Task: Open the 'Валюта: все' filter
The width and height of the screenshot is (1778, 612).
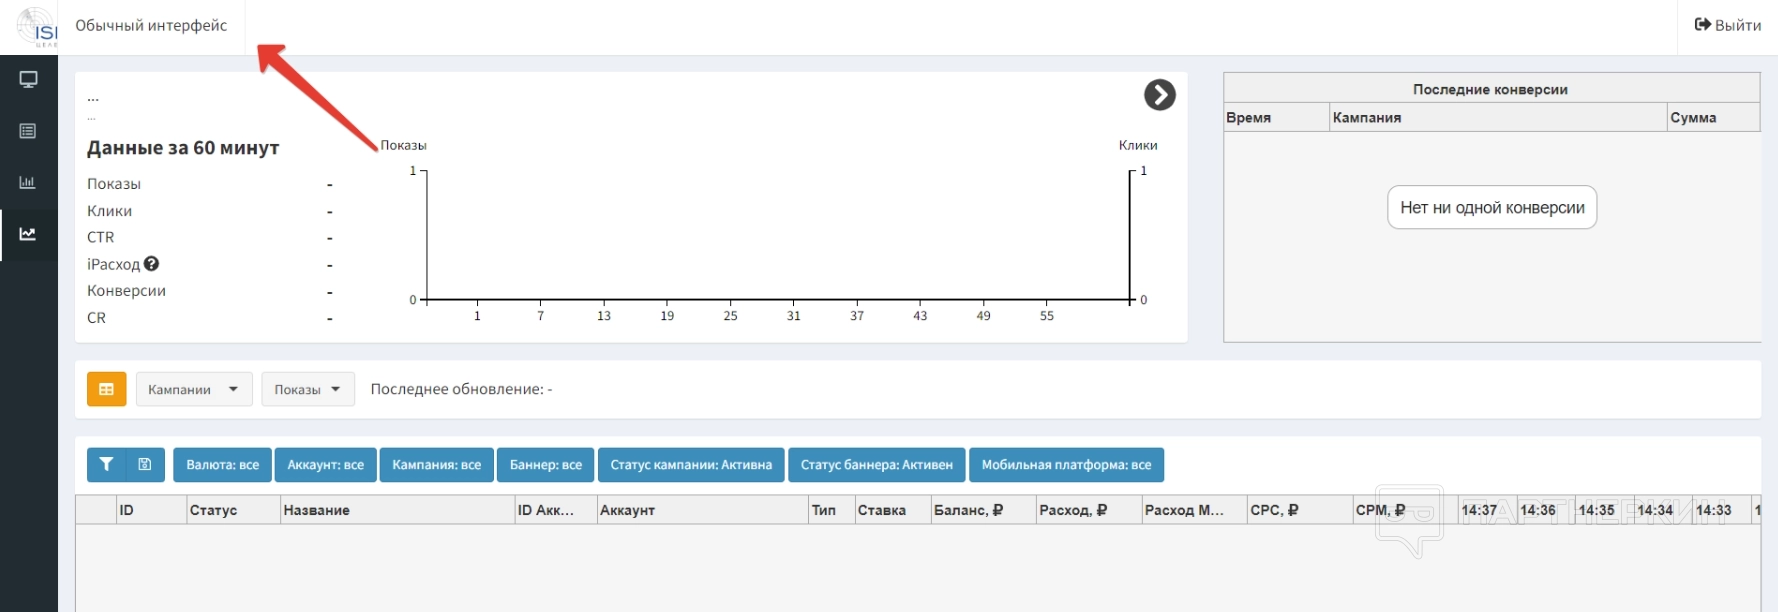Action: (x=222, y=465)
